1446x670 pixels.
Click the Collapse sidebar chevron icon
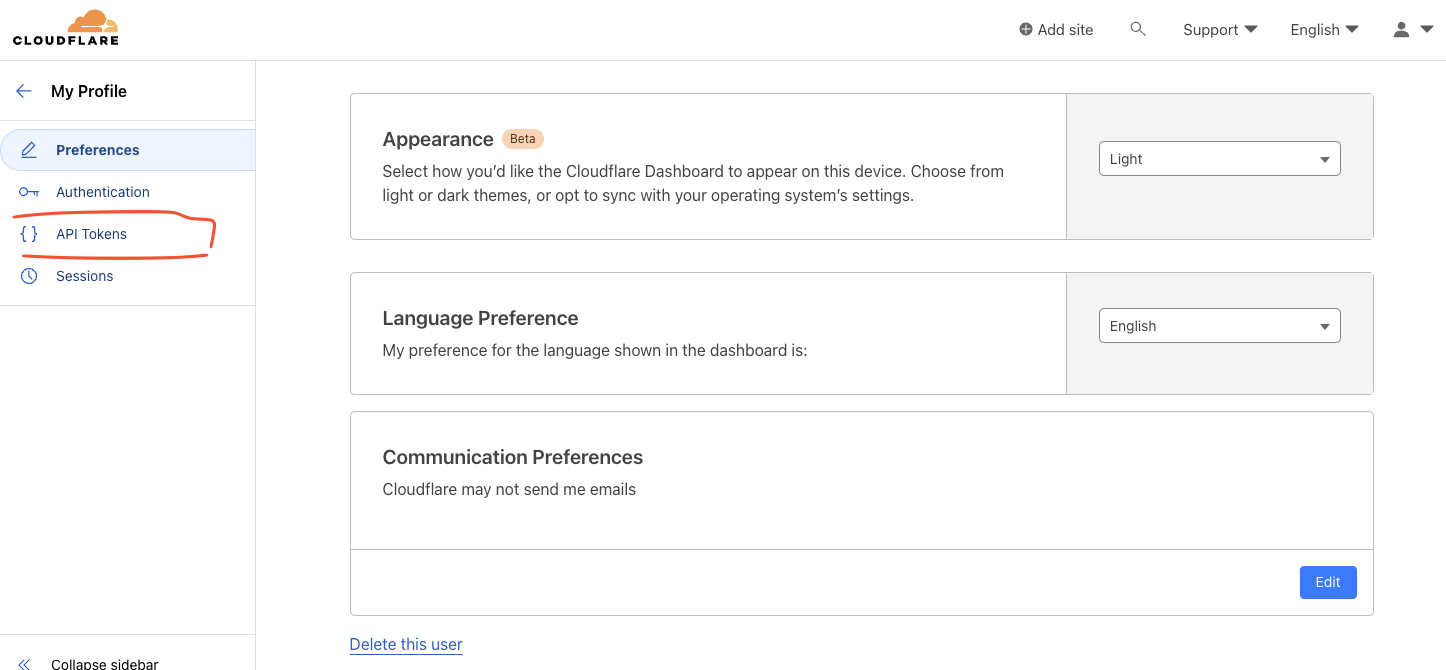click(x=25, y=664)
